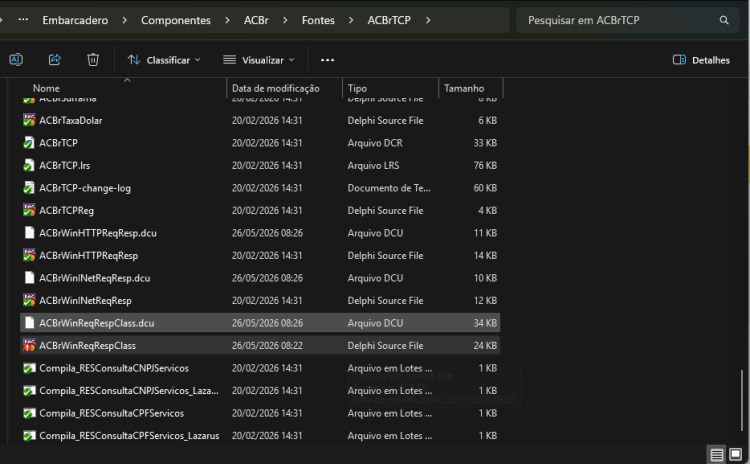750x464 pixels.
Task: Select the ACBrTCP-change-log document icon
Action: (x=29, y=188)
